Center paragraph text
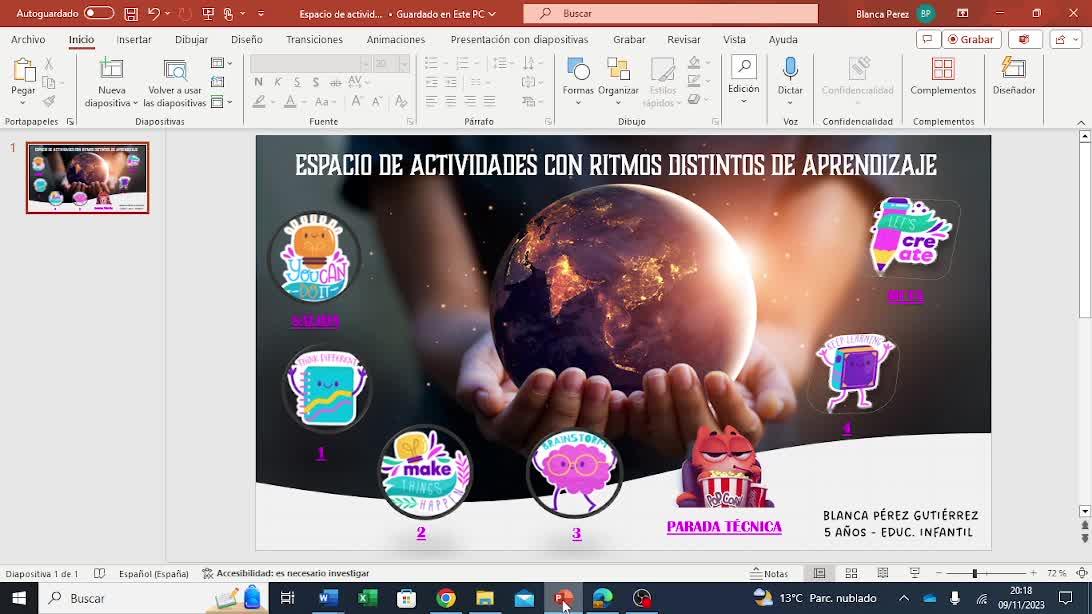1092x614 pixels. point(451,102)
